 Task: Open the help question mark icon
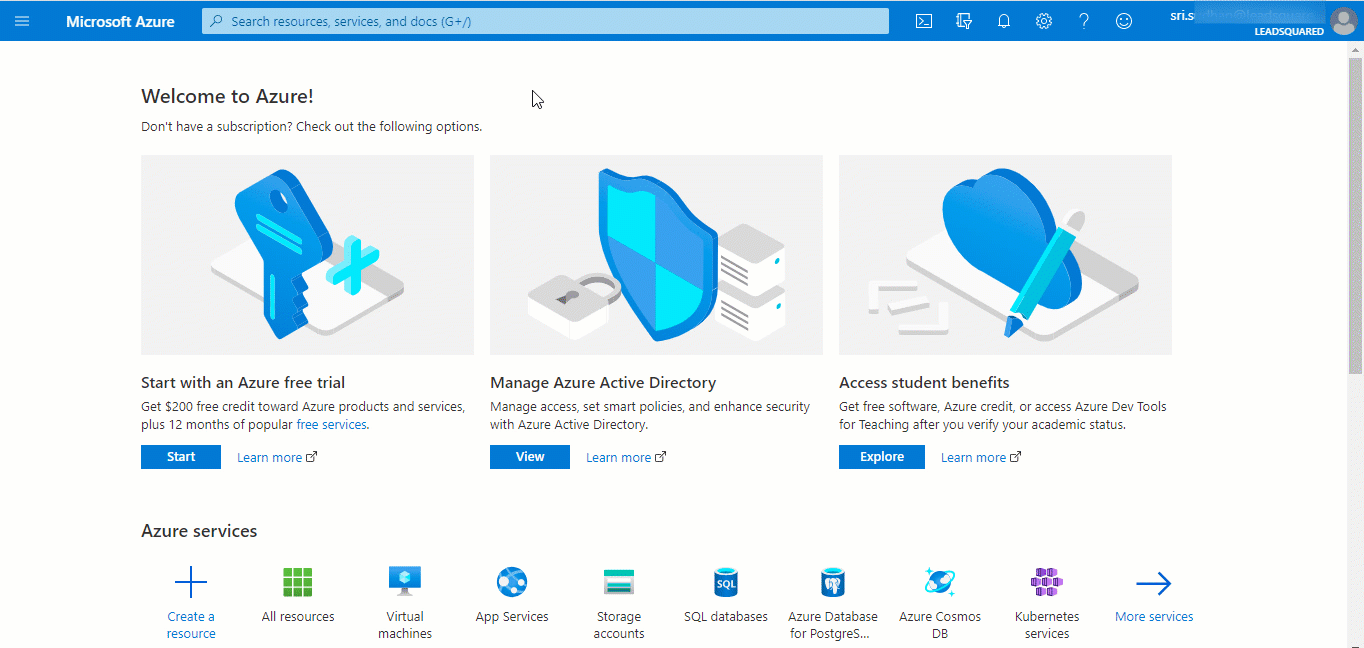pyautogui.click(x=1084, y=21)
